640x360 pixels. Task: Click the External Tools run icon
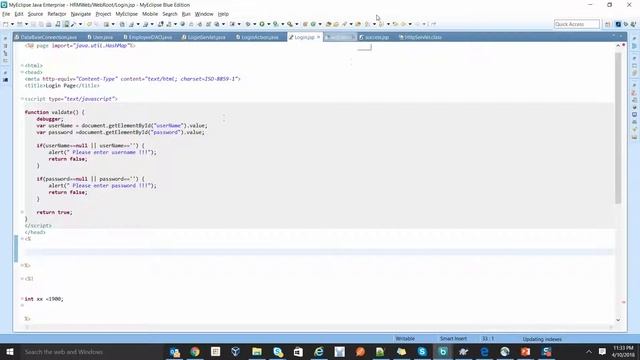(x=276, y=24)
